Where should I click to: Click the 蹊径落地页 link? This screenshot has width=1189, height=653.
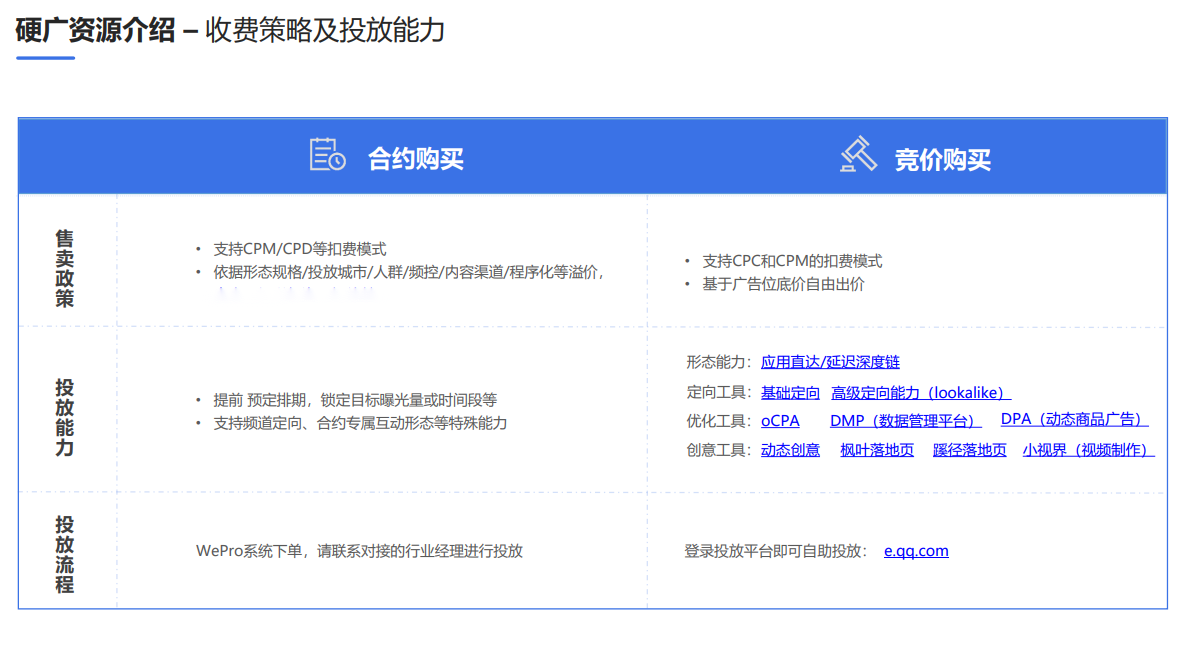(x=969, y=450)
